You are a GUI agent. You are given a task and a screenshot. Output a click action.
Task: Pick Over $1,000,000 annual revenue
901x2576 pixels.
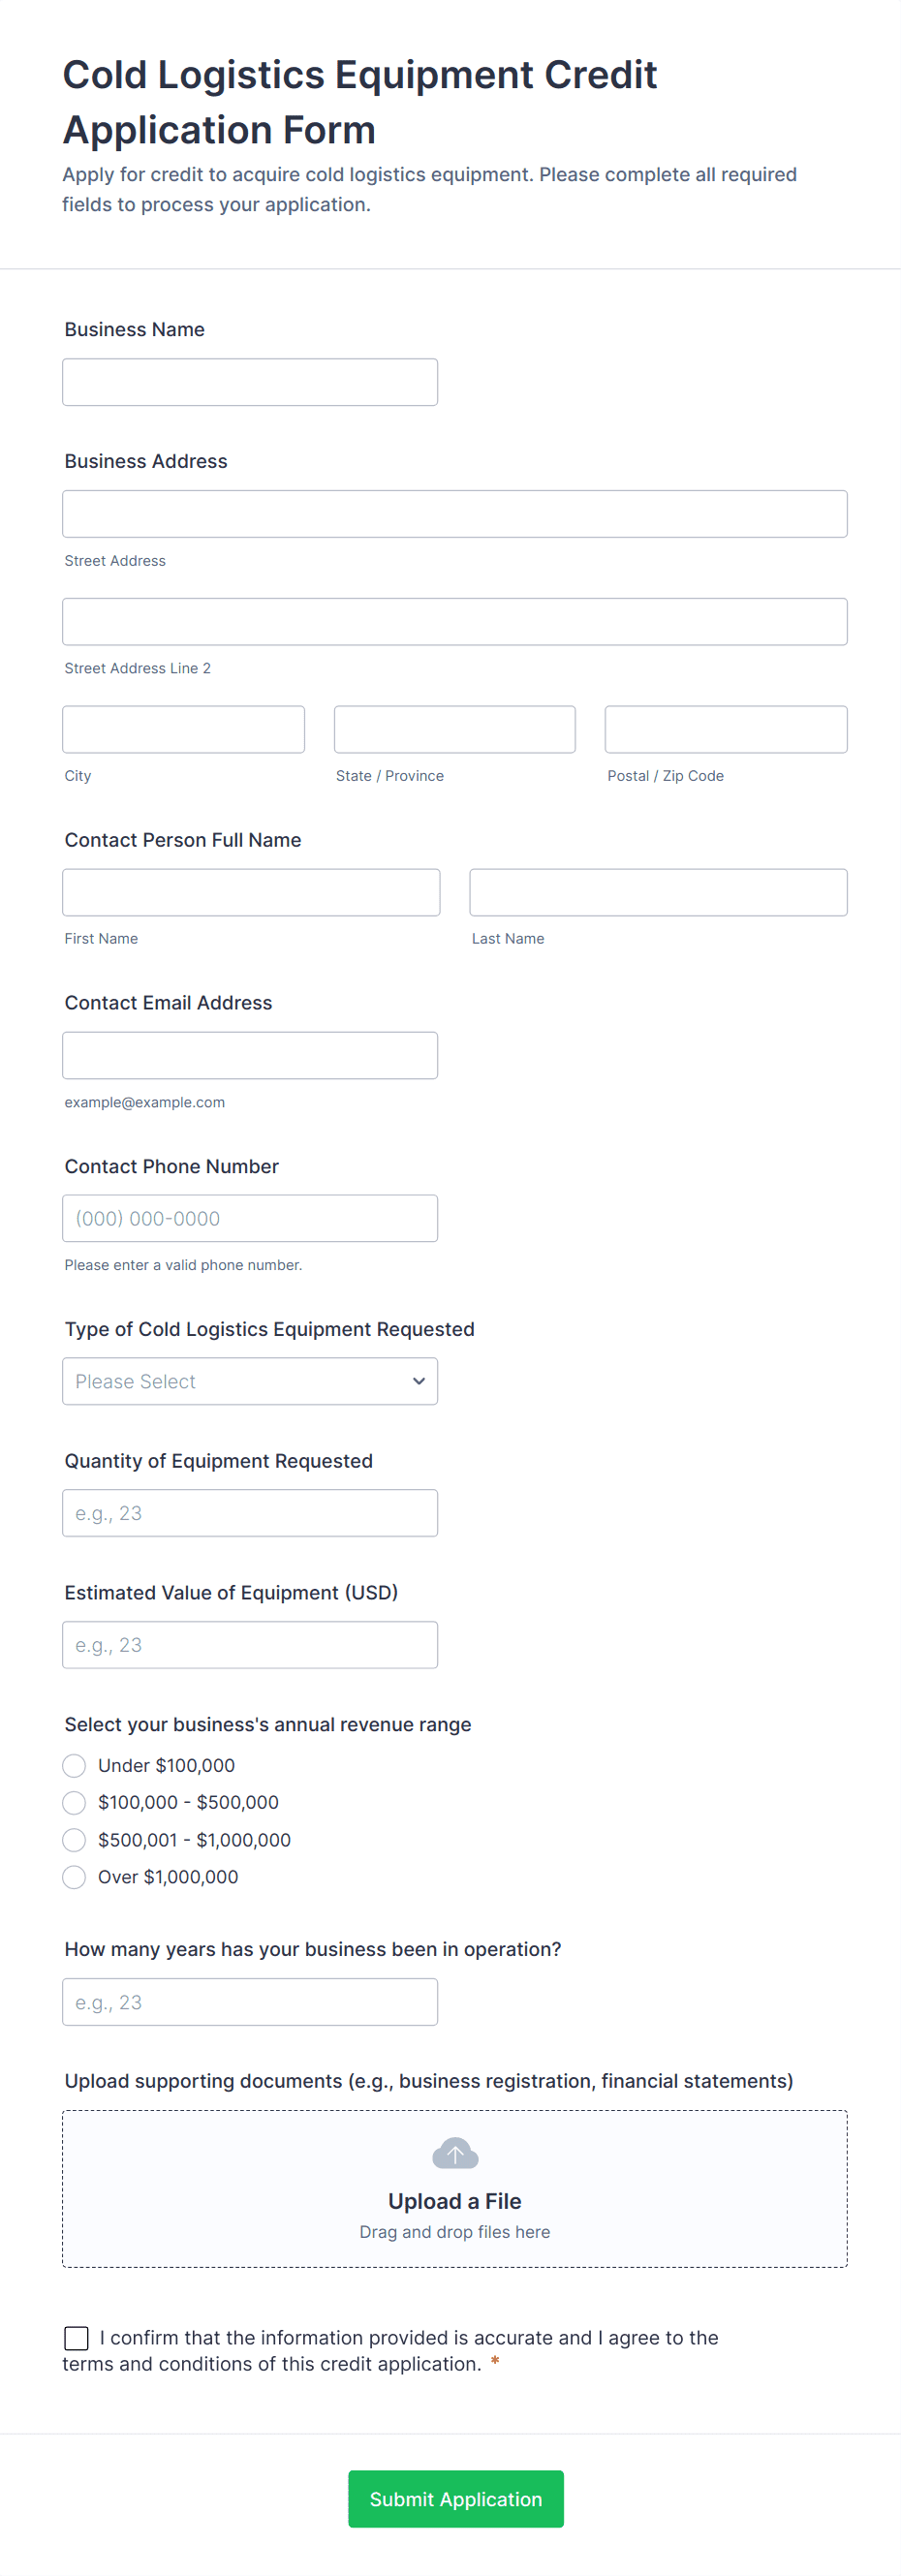[x=74, y=1877]
